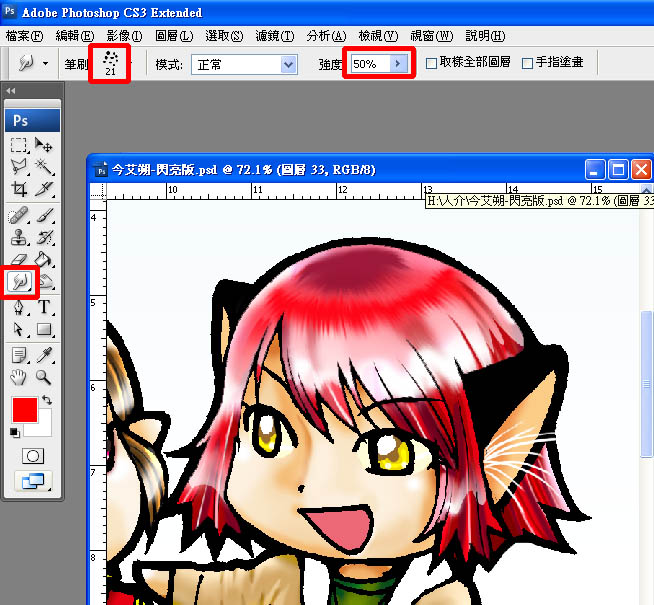Maximize the 今艾朔-閃亮版.psd document window
The width and height of the screenshot is (654, 605).
tap(618, 170)
